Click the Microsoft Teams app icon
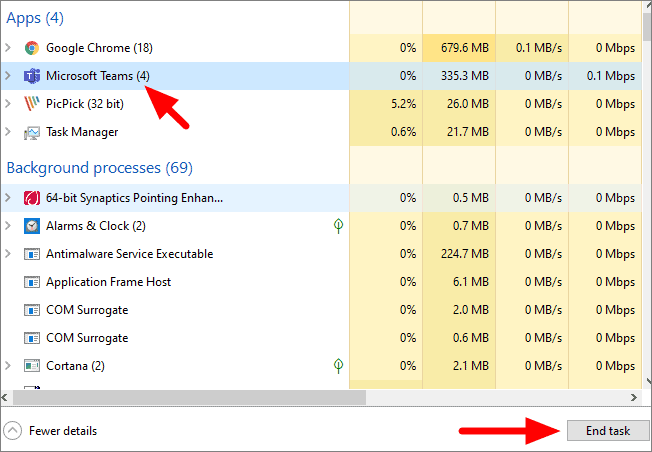The height and width of the screenshot is (452, 652). tap(32, 76)
